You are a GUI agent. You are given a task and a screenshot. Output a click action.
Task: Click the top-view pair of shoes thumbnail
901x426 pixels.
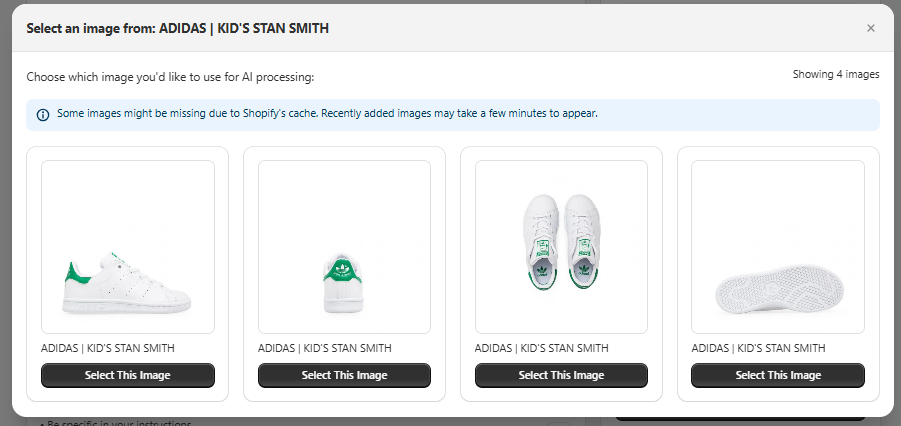tap(561, 247)
